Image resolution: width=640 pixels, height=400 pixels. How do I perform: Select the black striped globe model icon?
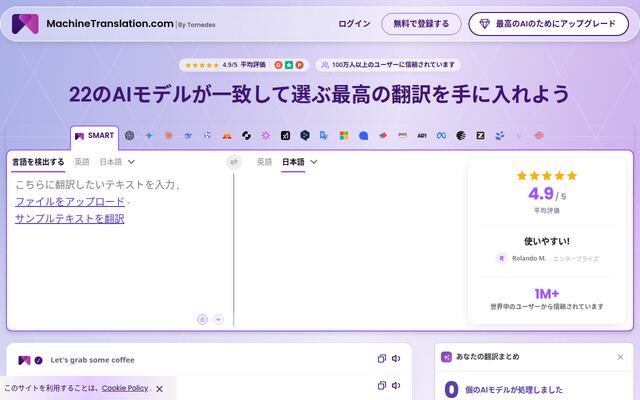pyautogui.click(x=461, y=136)
